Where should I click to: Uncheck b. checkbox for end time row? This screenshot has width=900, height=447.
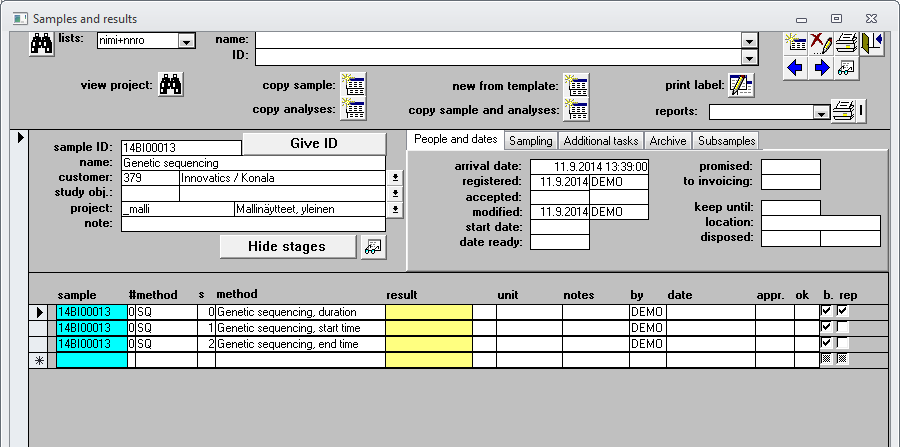coord(826,344)
